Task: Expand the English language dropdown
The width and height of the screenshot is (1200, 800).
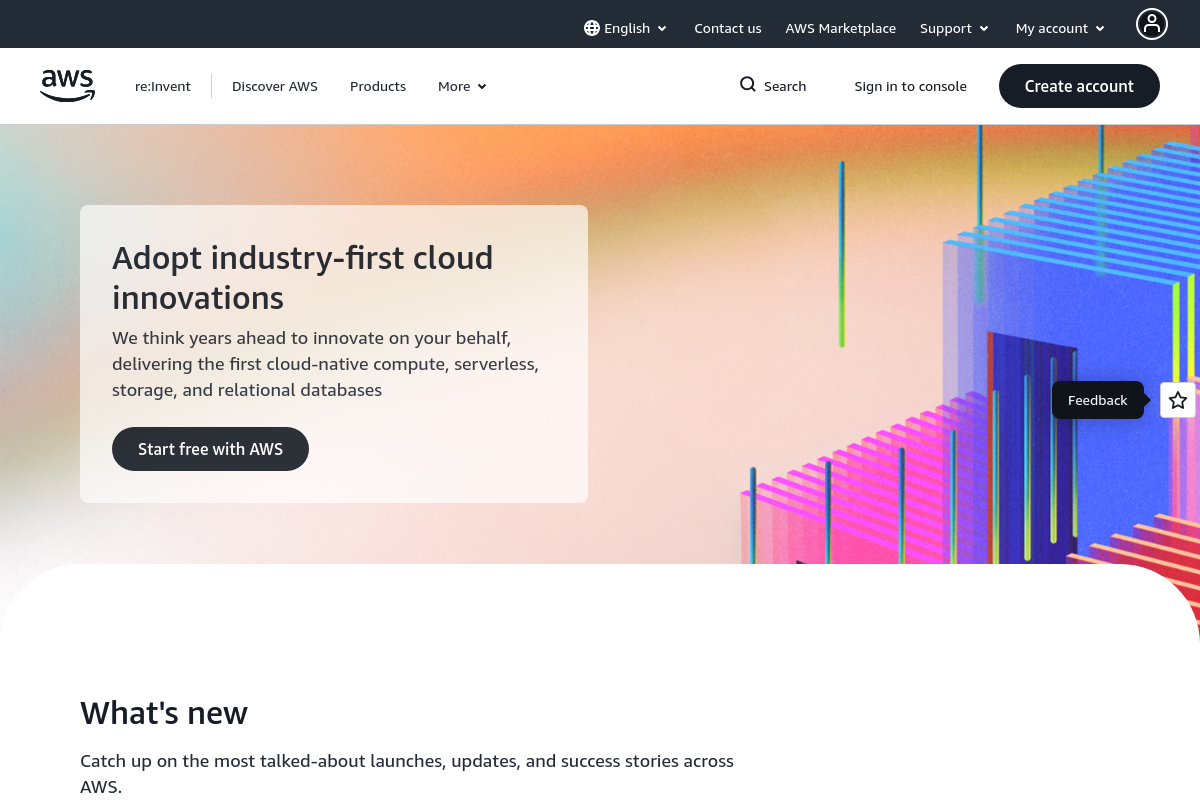Action: point(626,28)
